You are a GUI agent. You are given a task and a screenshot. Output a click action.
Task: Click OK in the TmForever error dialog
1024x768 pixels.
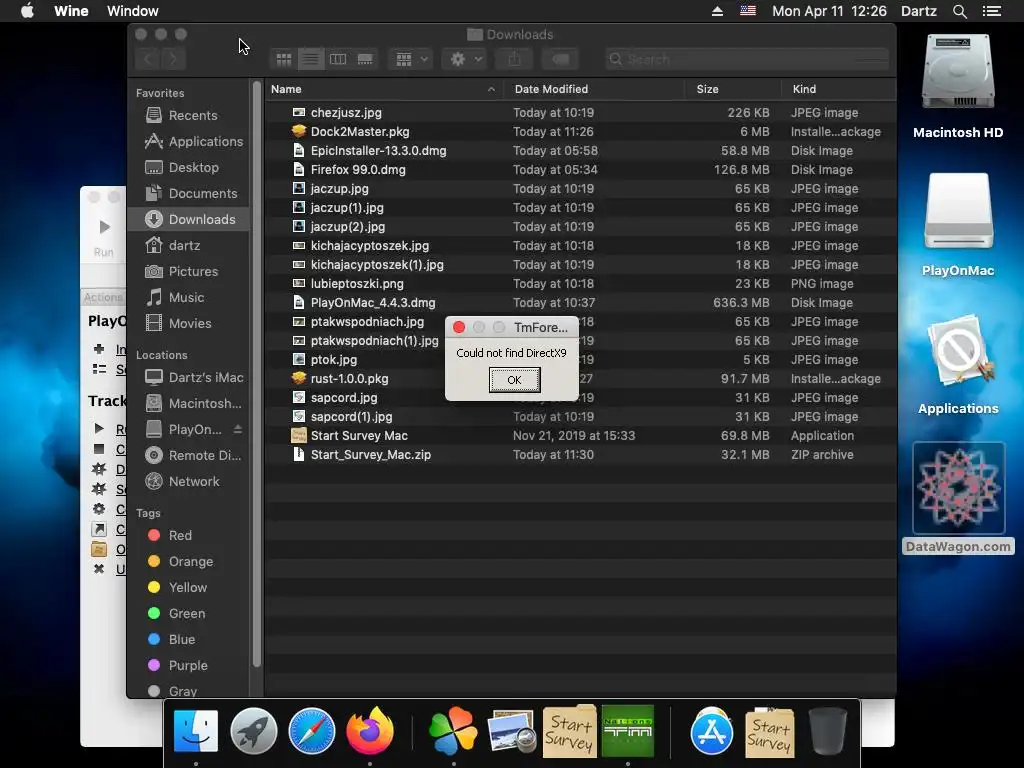(x=515, y=379)
